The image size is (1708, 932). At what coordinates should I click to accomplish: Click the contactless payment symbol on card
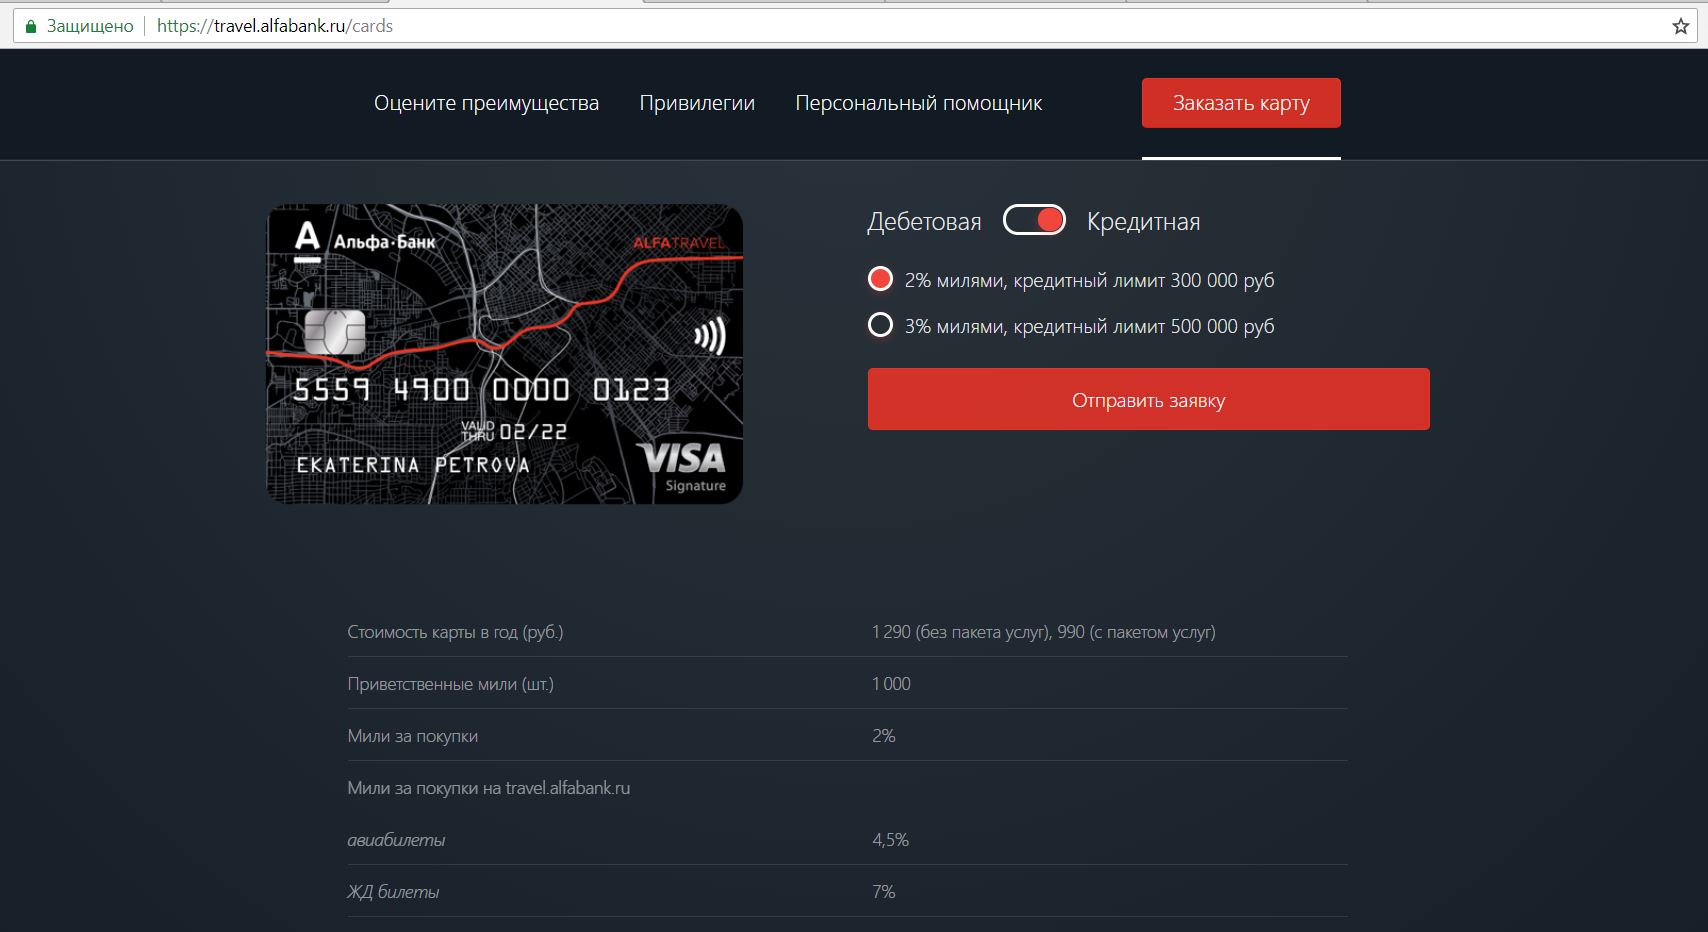(x=710, y=337)
